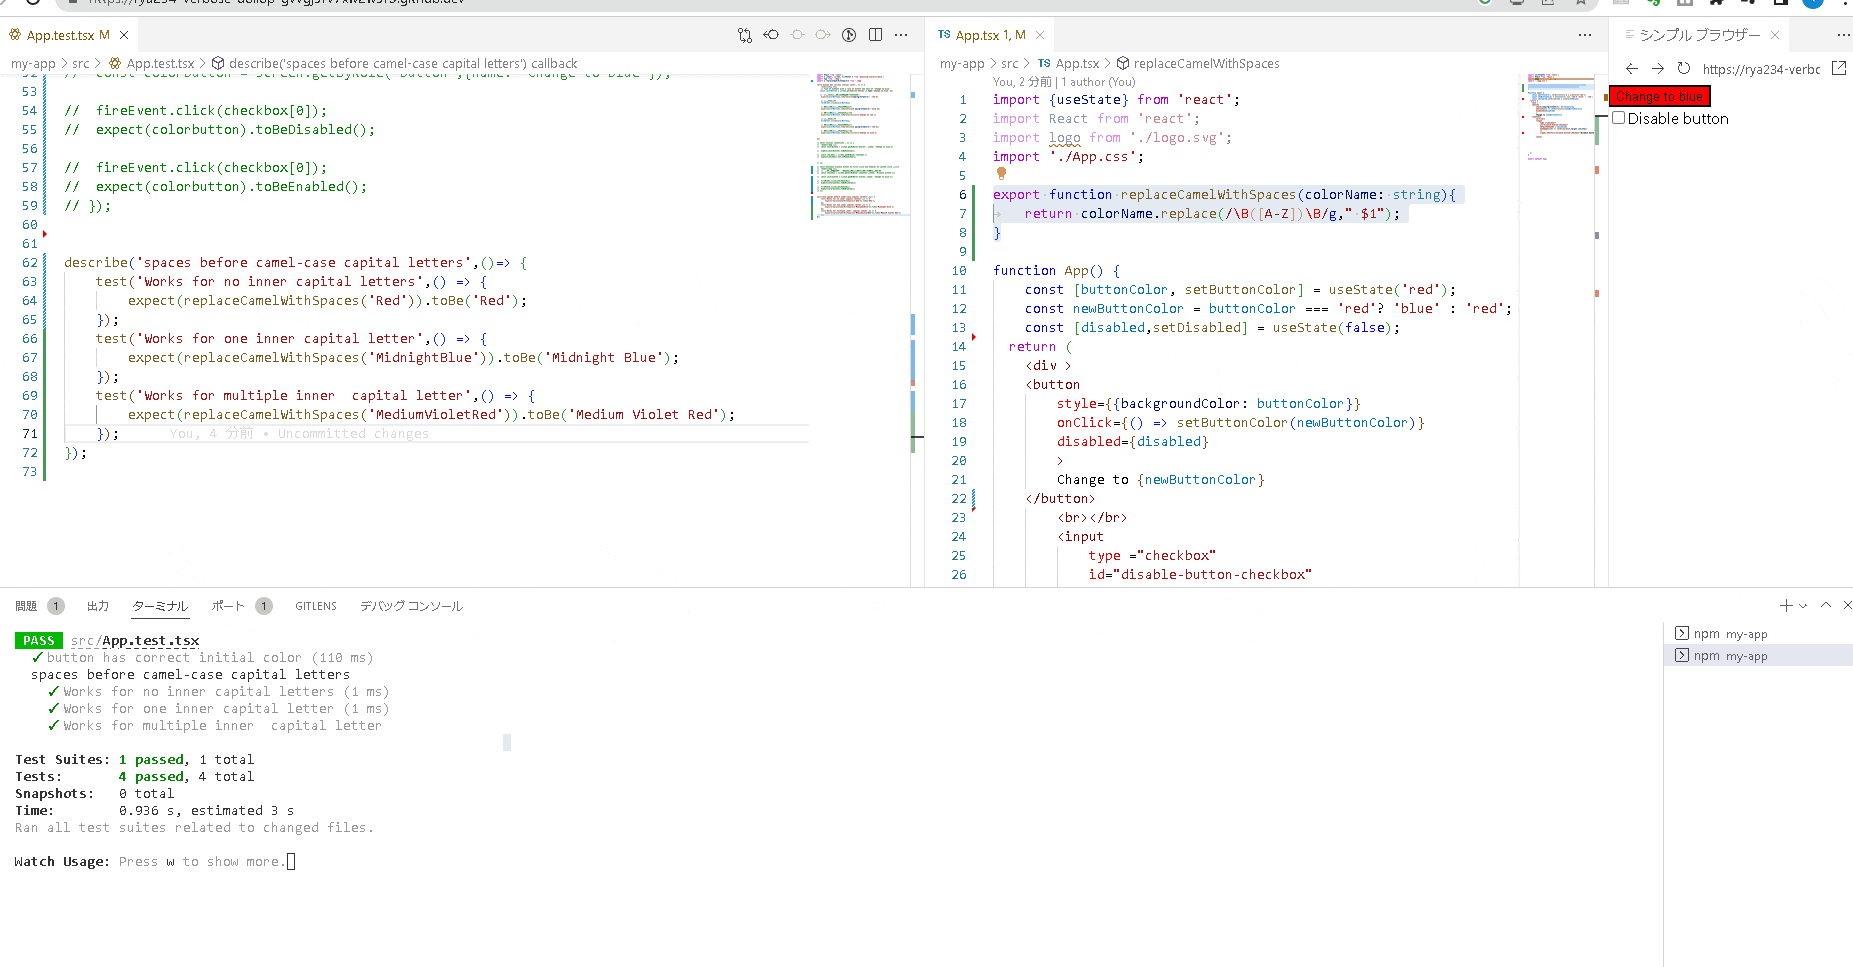This screenshot has height=967, width=1853.
Task: Click App.tsx file breadcrumb
Action: point(1077,64)
